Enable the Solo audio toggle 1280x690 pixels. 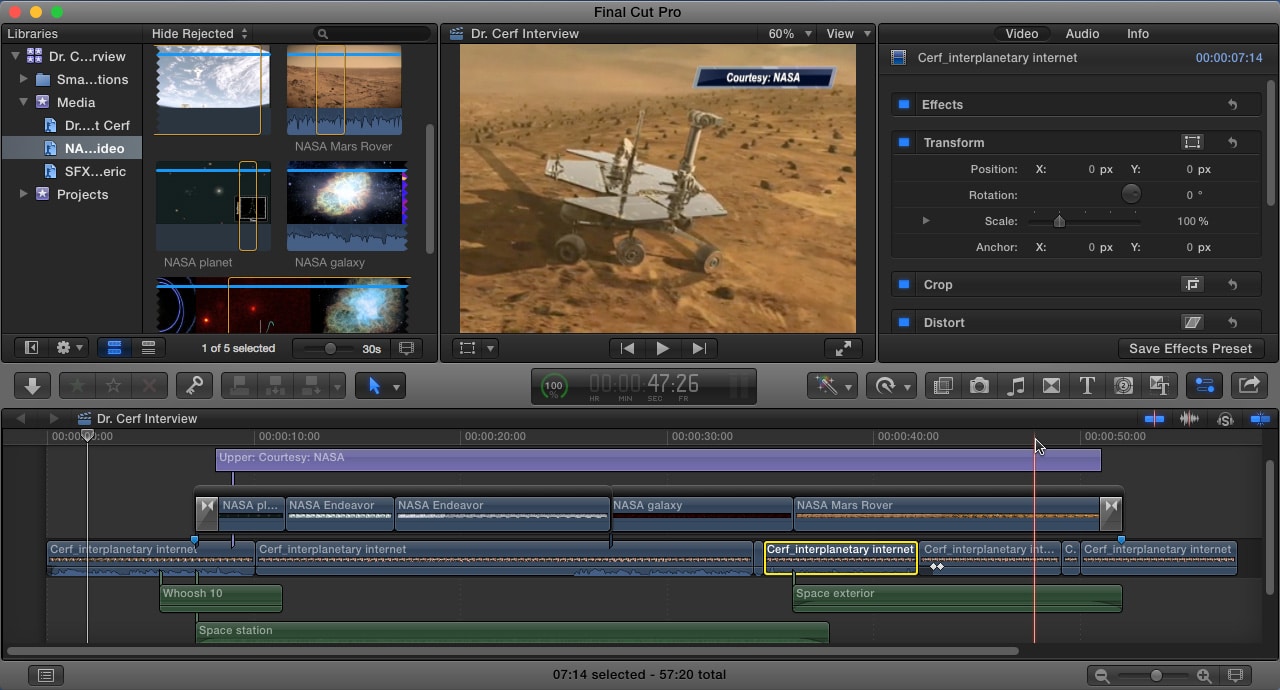[1225, 419]
